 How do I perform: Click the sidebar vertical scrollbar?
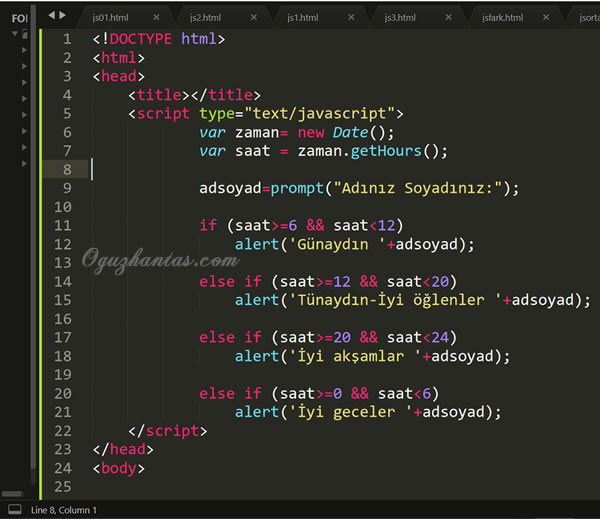click(33, 237)
